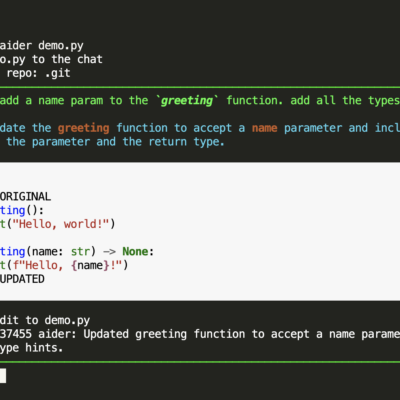The width and height of the screenshot is (400, 400).
Task: Select the 'repo: .git' line
Action: click(38, 73)
